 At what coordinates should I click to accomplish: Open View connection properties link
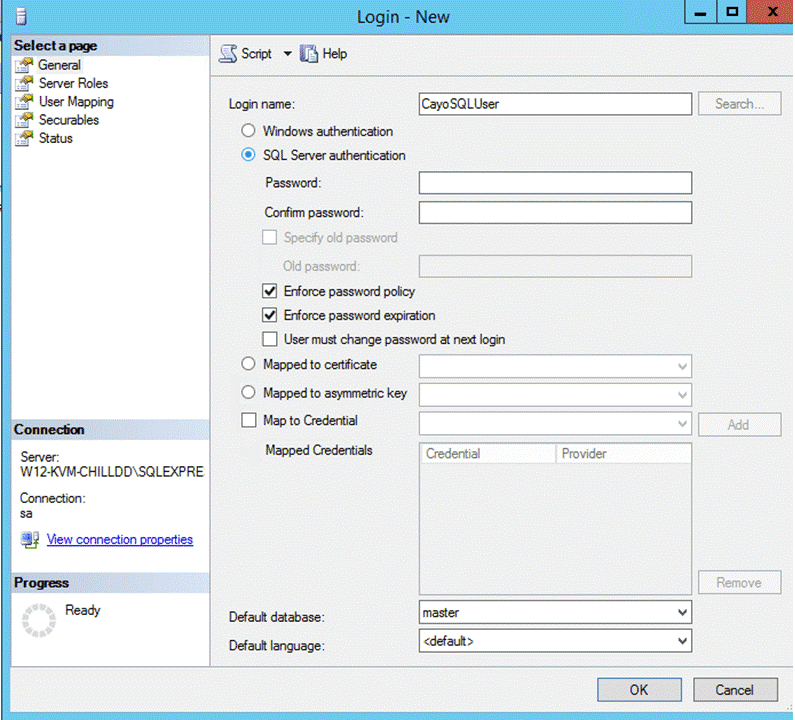coord(120,539)
